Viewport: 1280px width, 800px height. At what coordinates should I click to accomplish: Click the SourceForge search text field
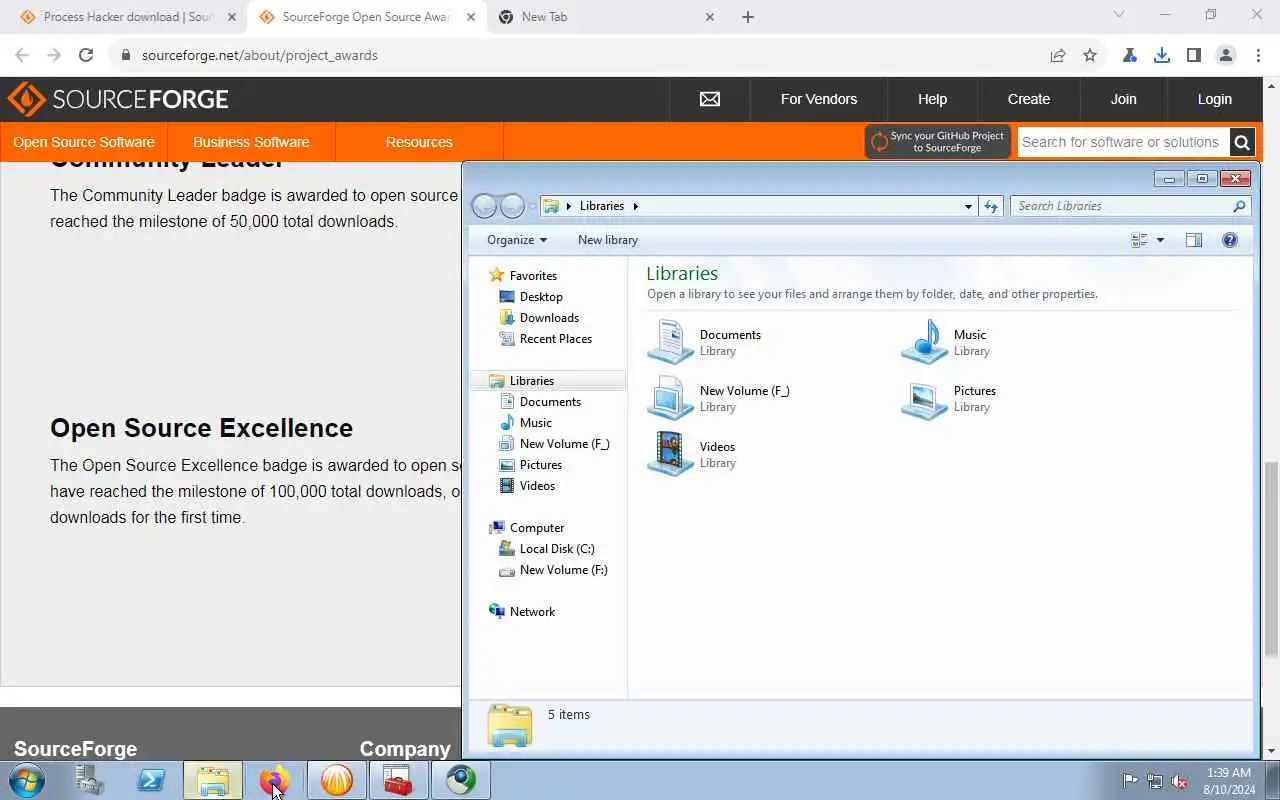[1122, 142]
